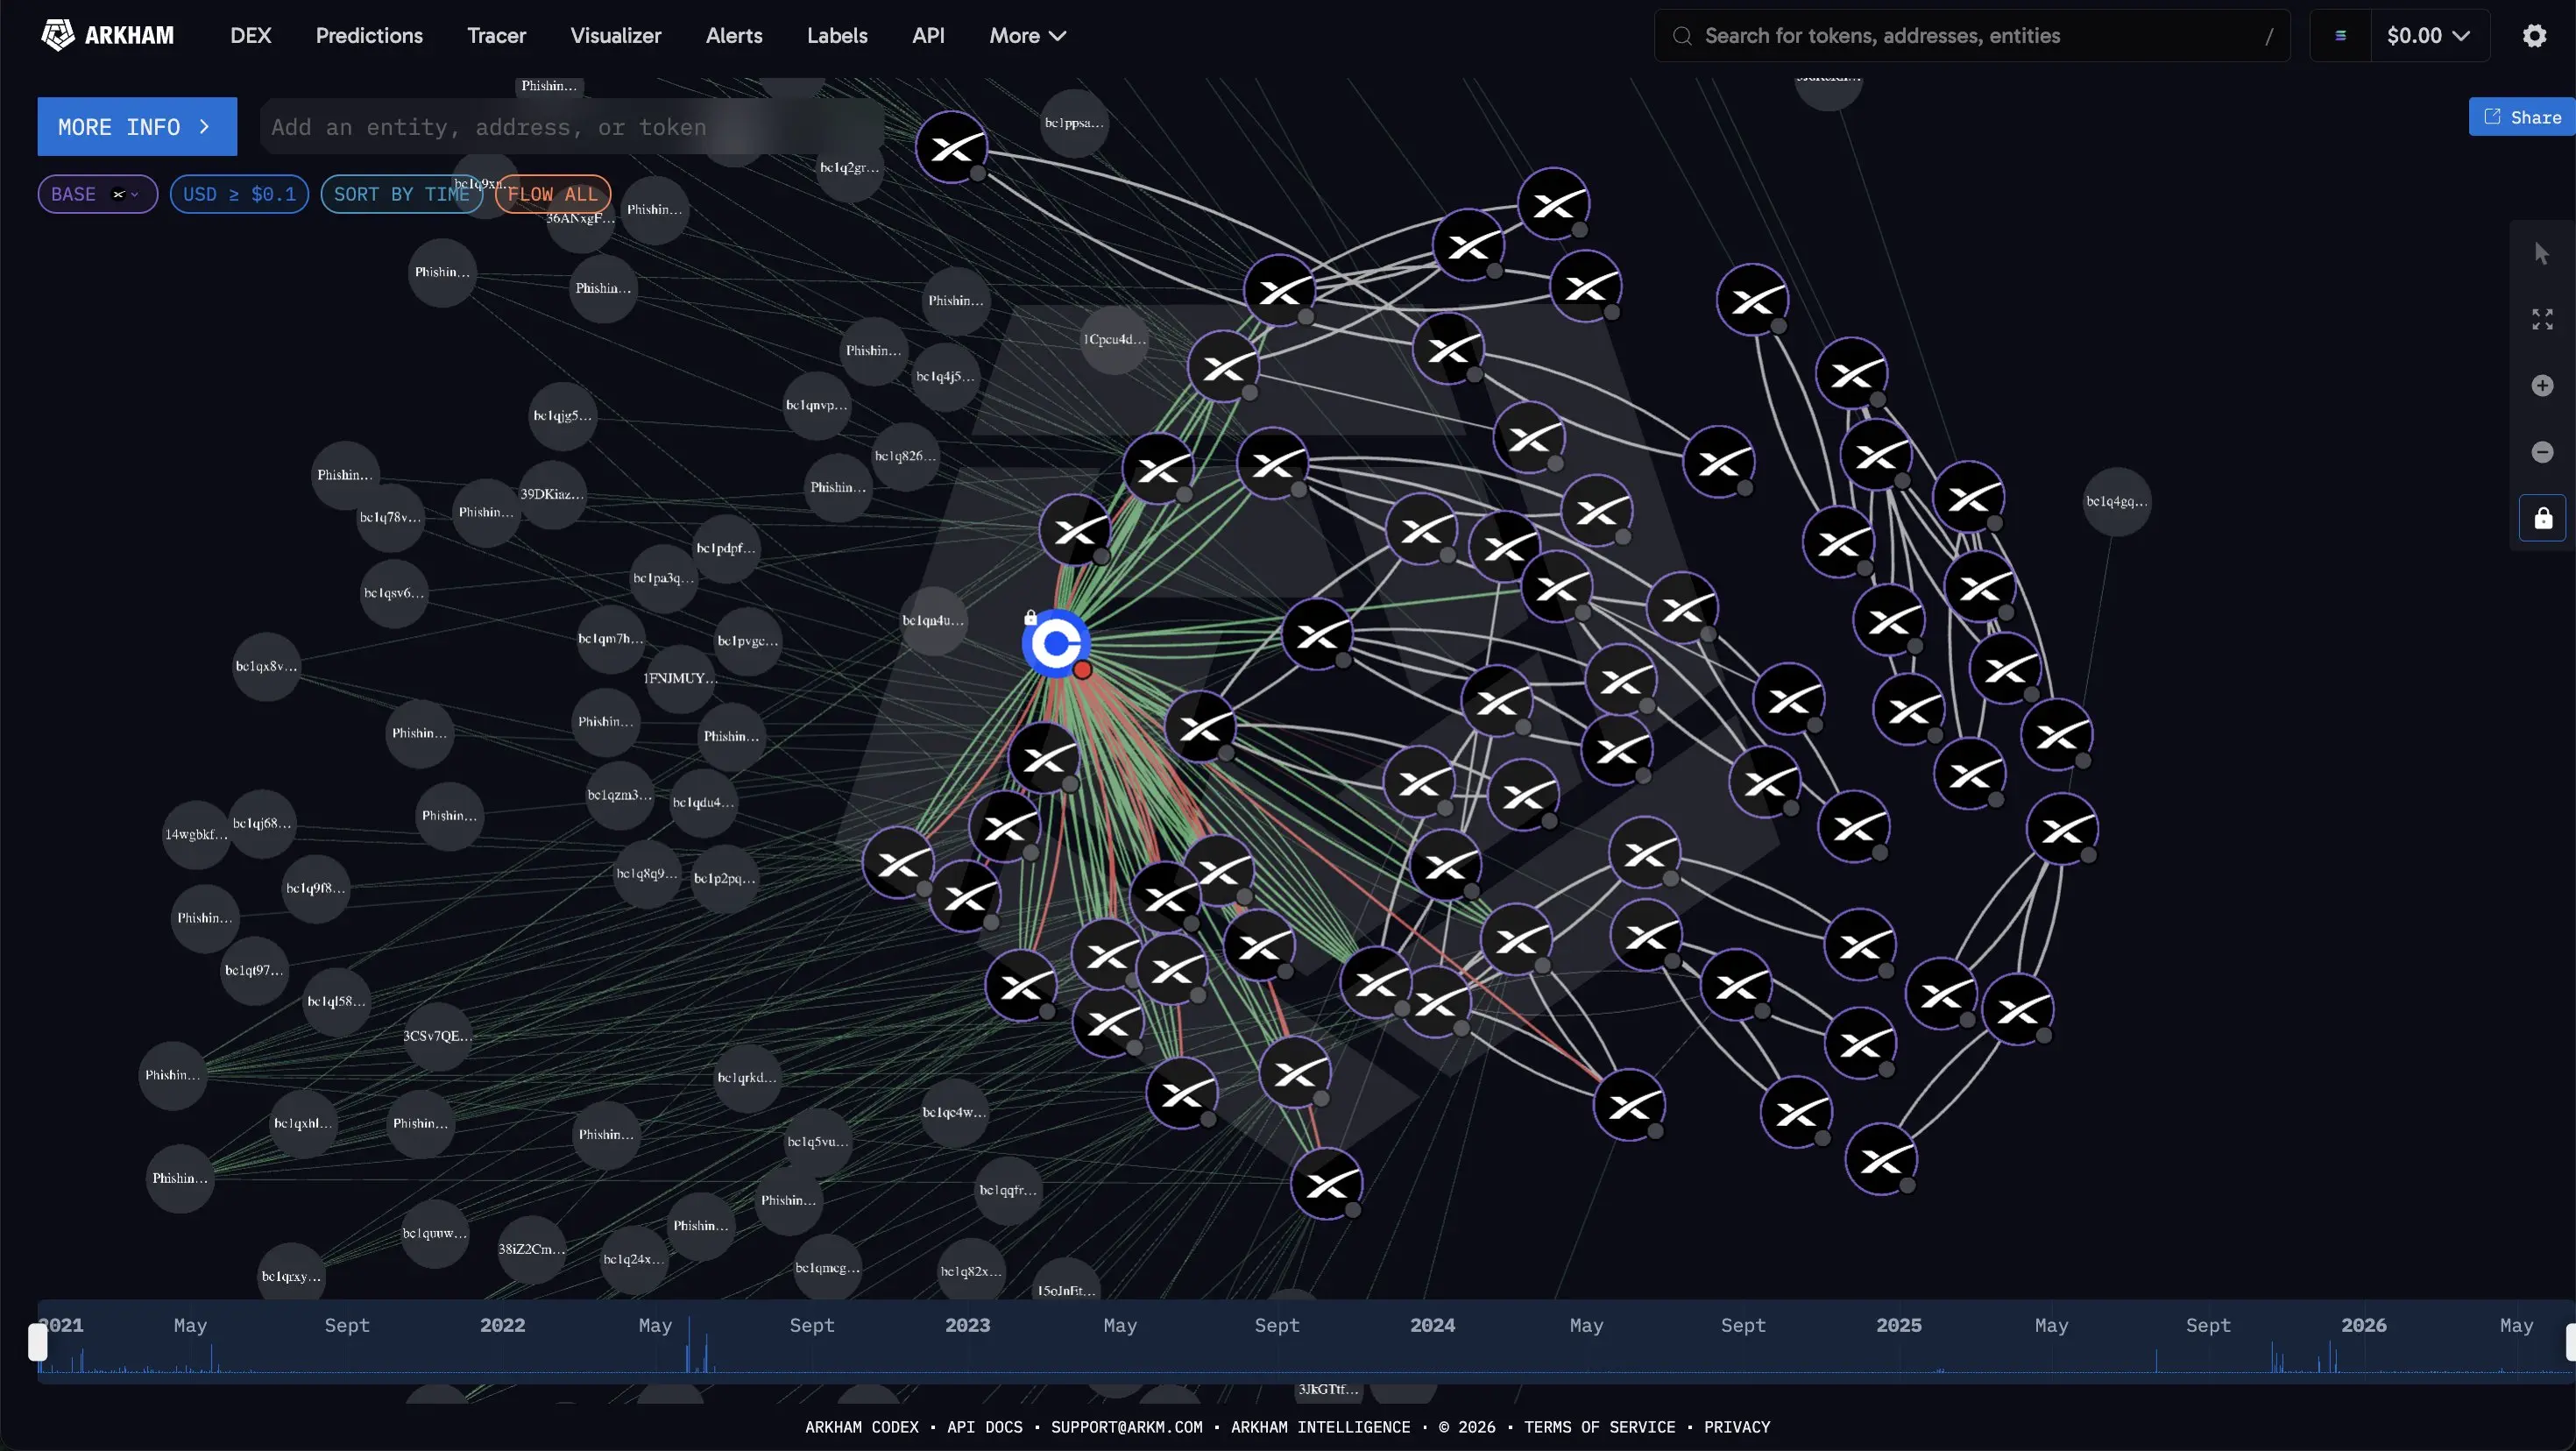Click SUPPORT@ARKM.COM link

pos(1127,1427)
